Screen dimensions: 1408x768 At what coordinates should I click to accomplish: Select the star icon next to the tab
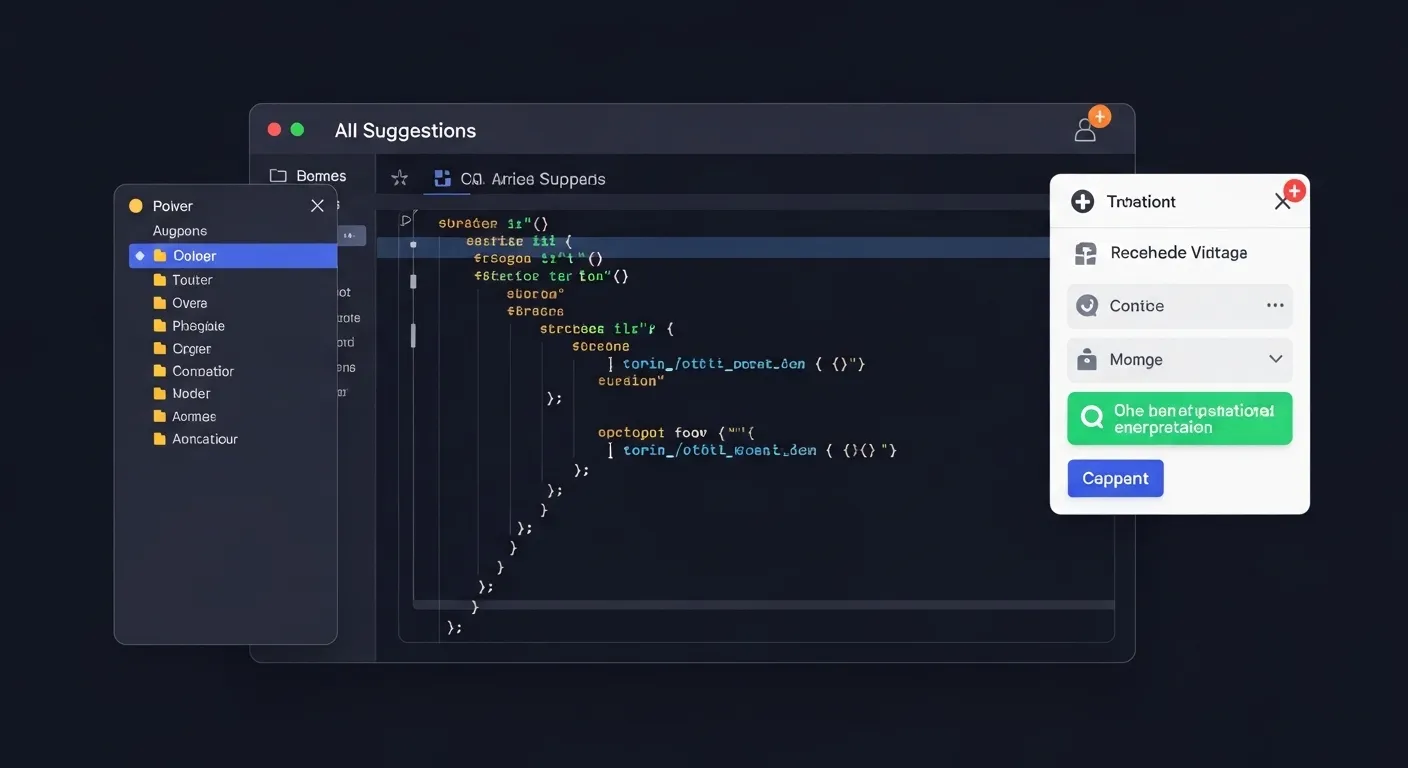click(399, 177)
